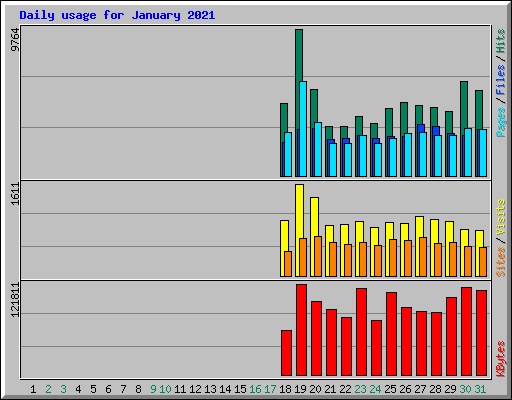Click the cyan Pages bar for day 19
The height and width of the screenshot is (400, 512).
[x=303, y=129]
